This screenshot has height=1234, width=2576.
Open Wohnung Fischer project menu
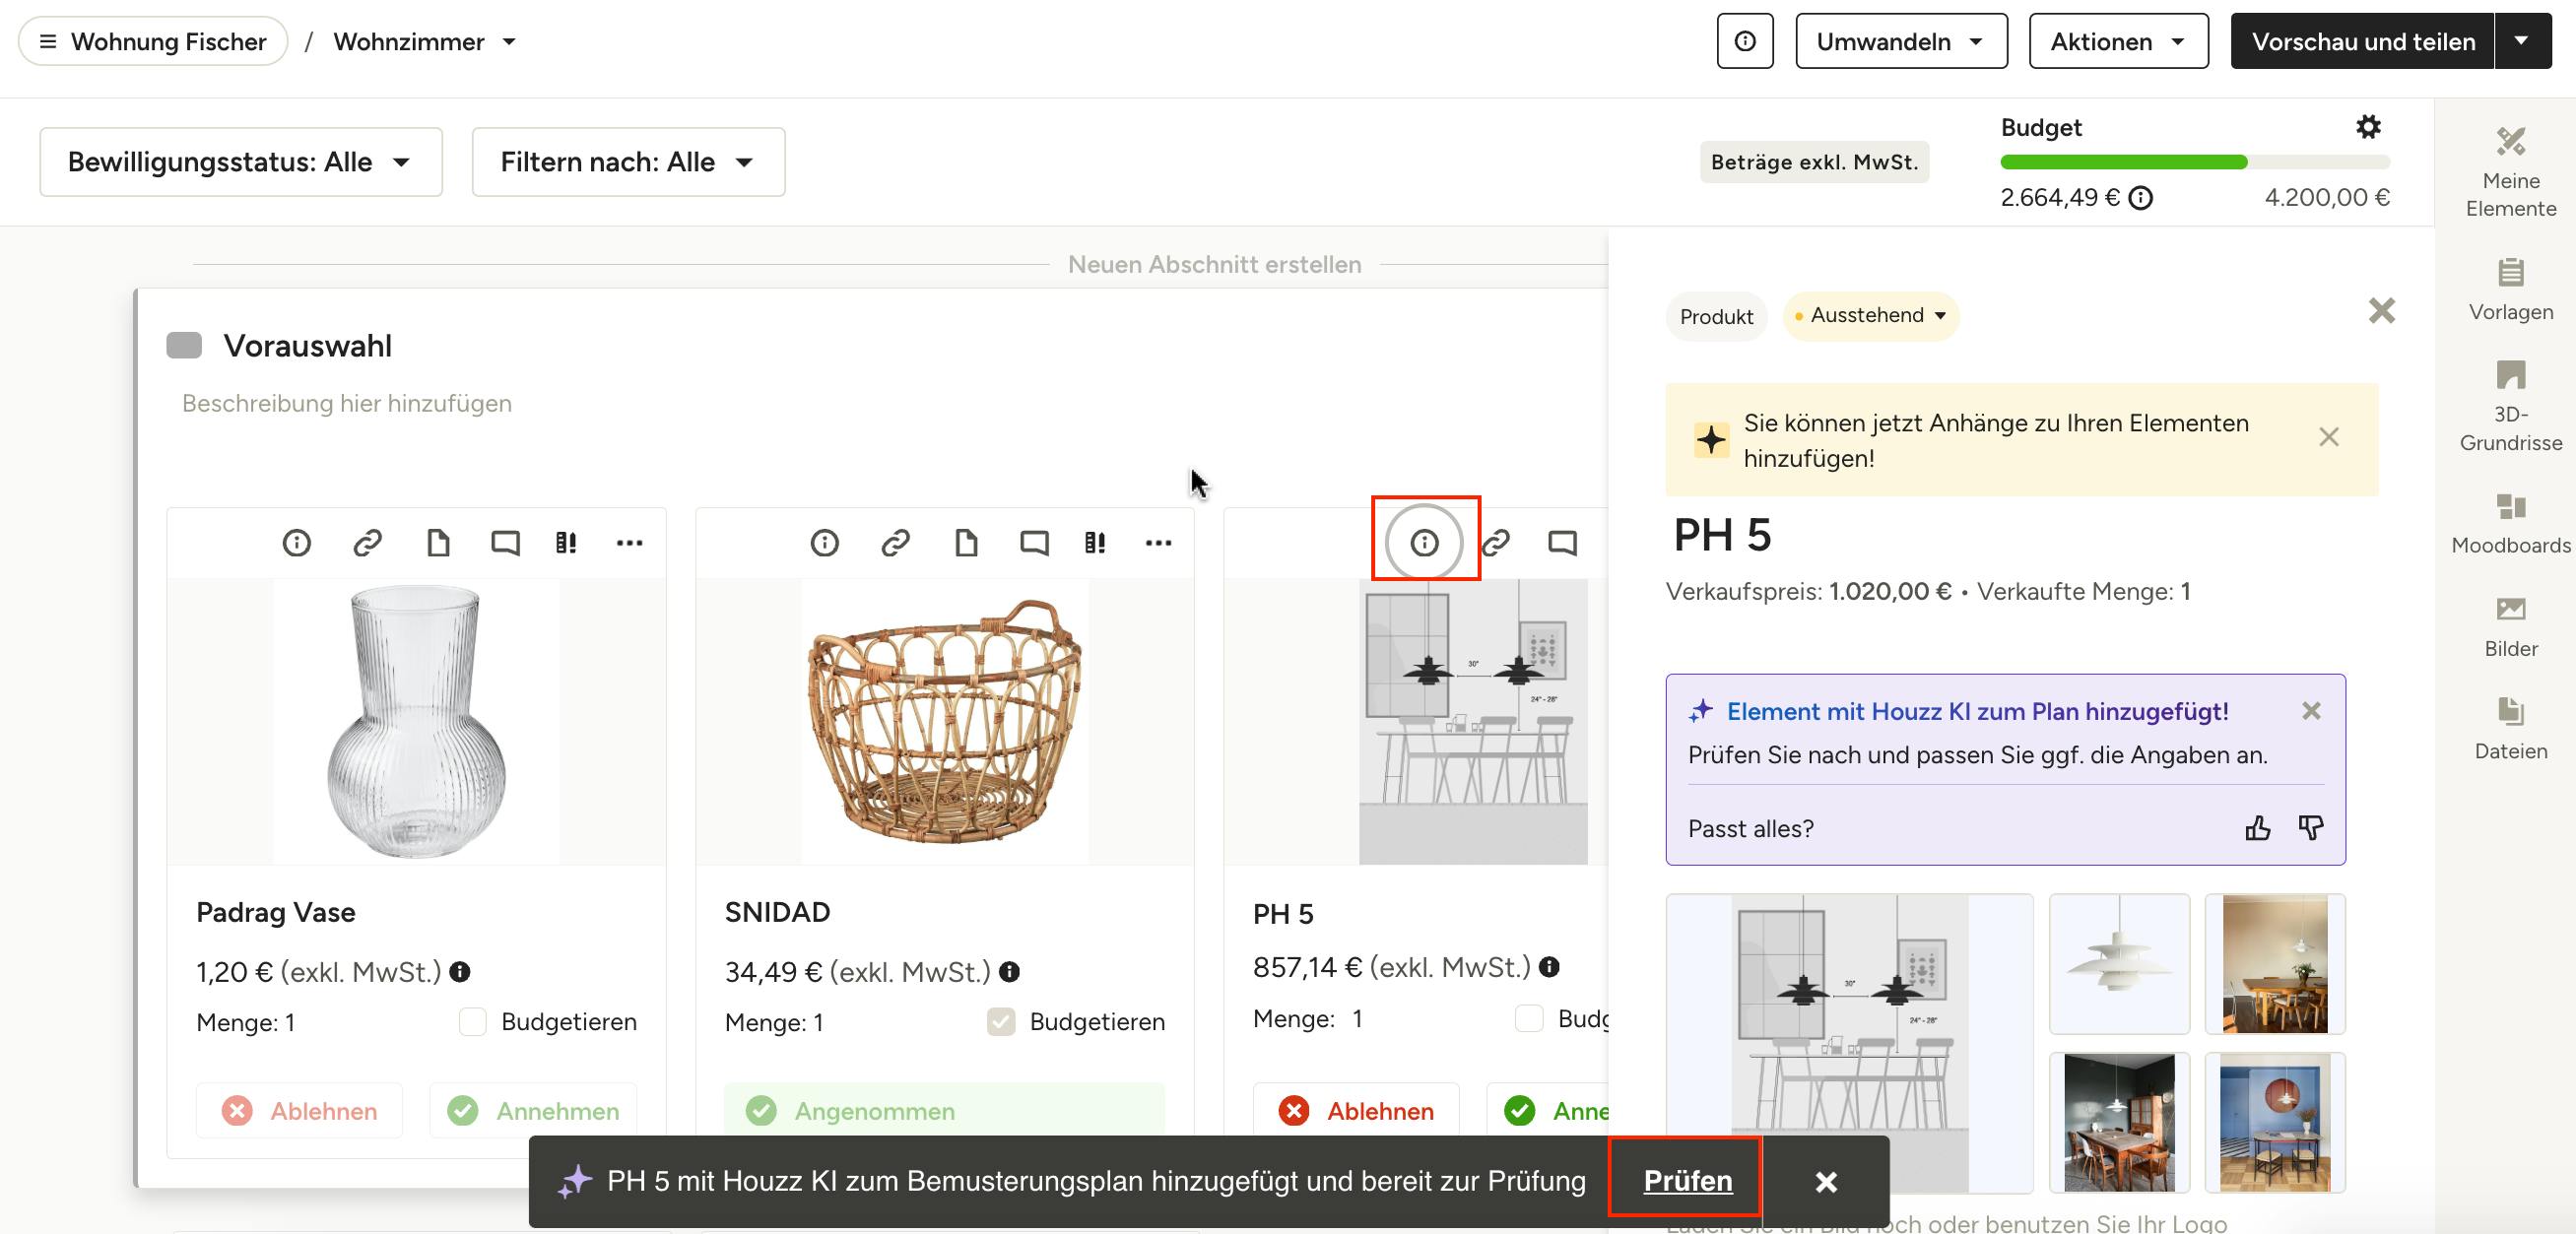pos(153,41)
